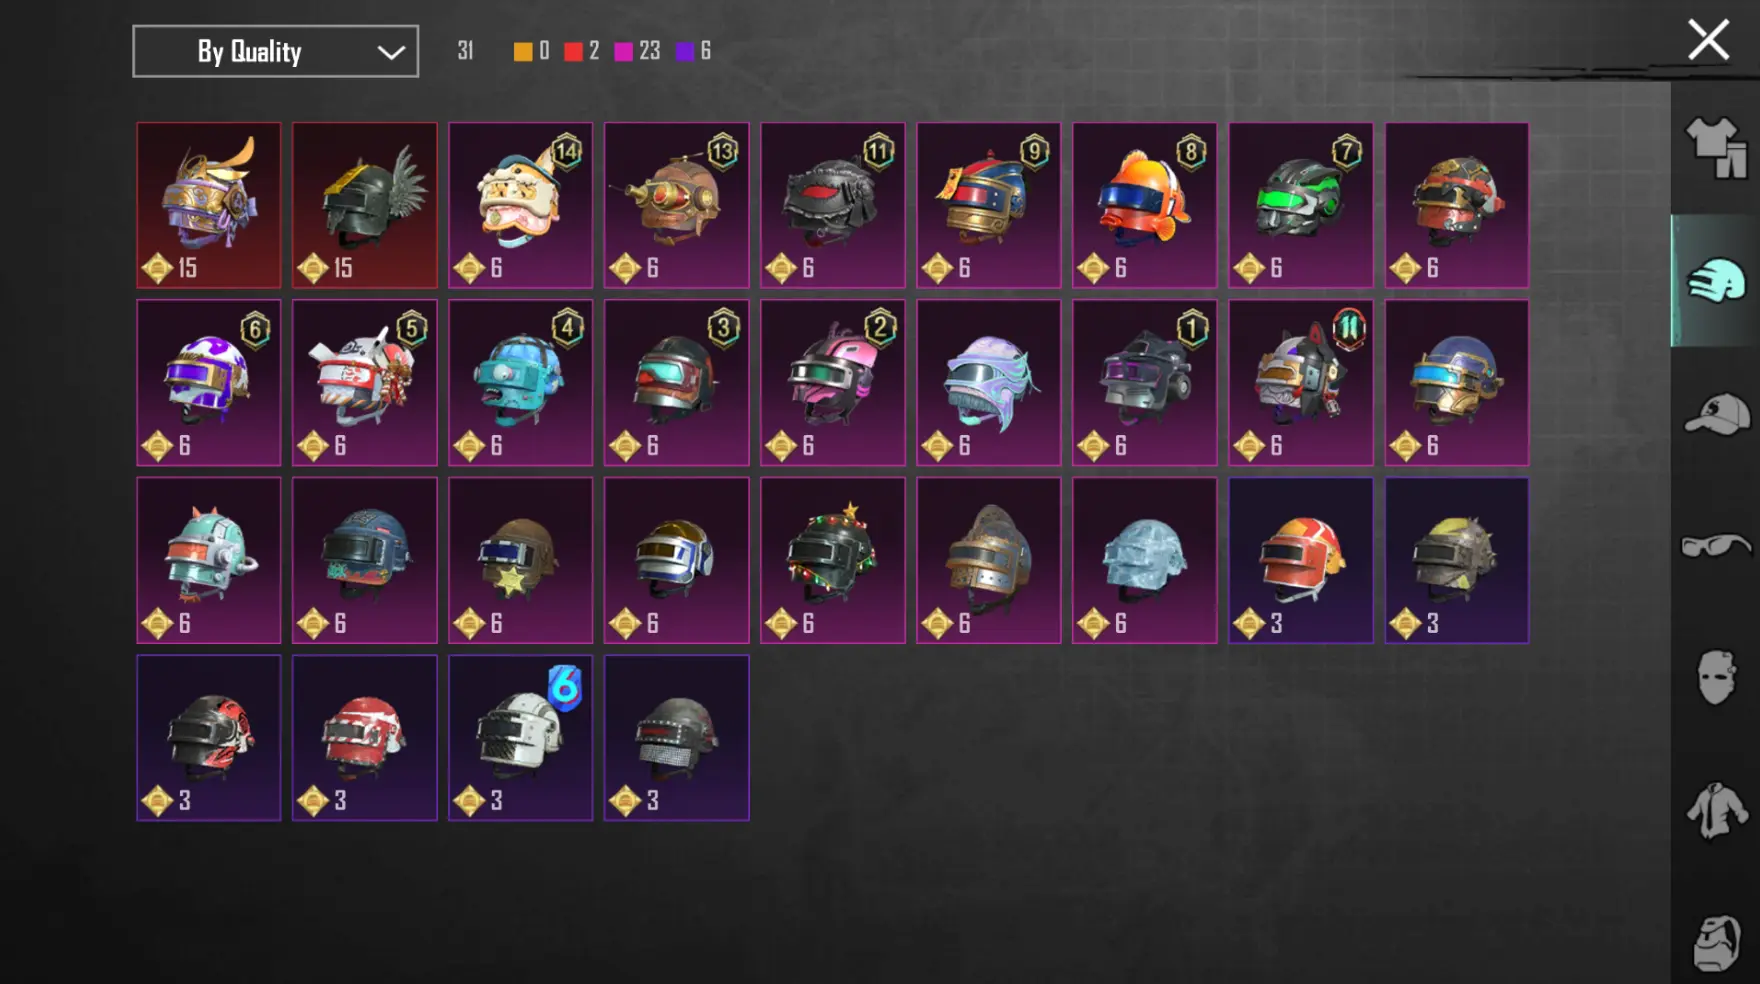Screen dimensions: 1760x984
Task: Open the backpack category icon at bottom
Action: (x=1716, y=942)
